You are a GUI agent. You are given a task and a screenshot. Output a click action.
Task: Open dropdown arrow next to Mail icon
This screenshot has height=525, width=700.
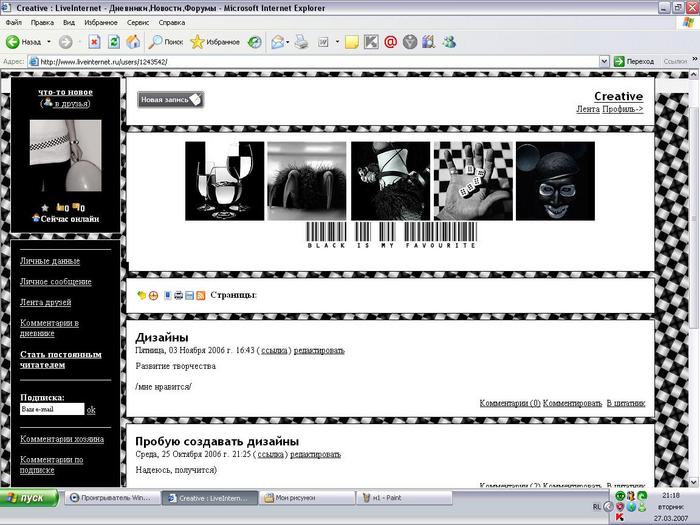pyautogui.click(x=288, y=42)
